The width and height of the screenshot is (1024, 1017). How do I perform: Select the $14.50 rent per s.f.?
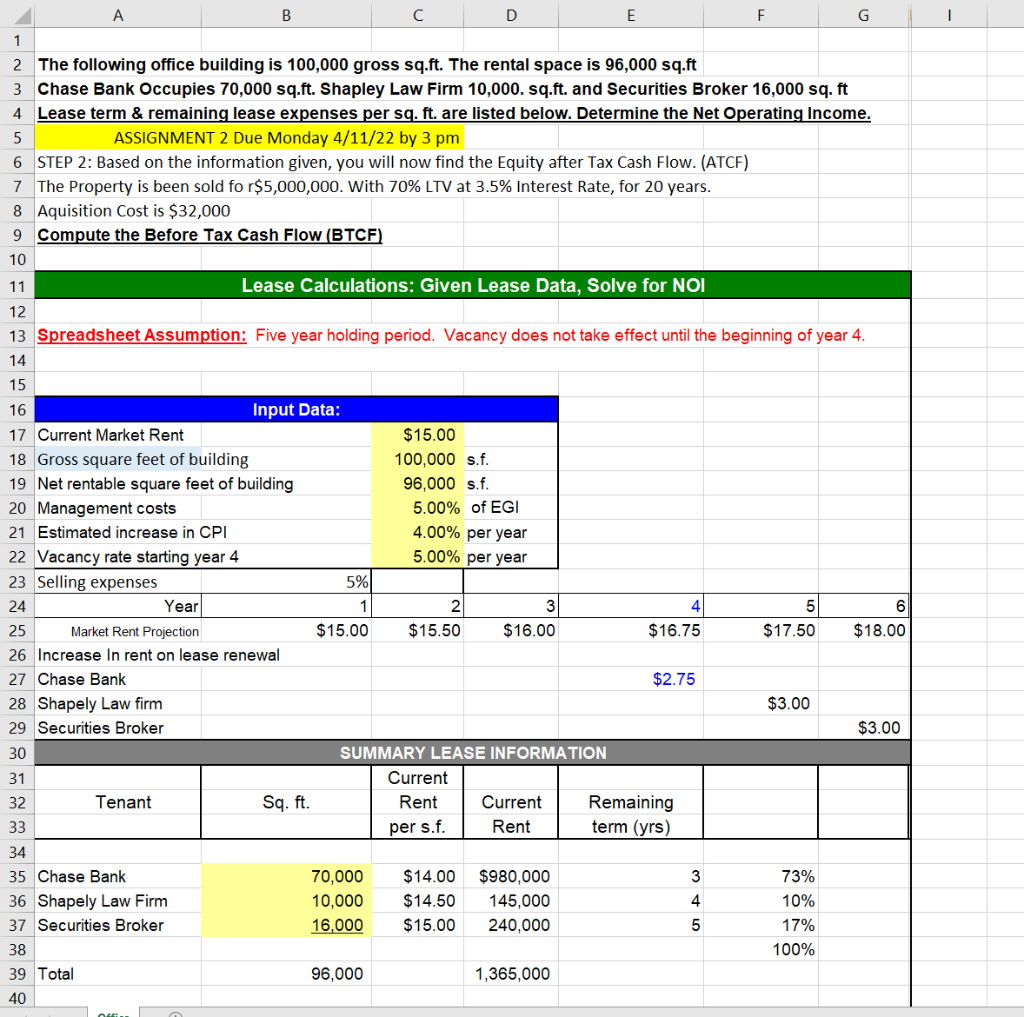coord(417,901)
